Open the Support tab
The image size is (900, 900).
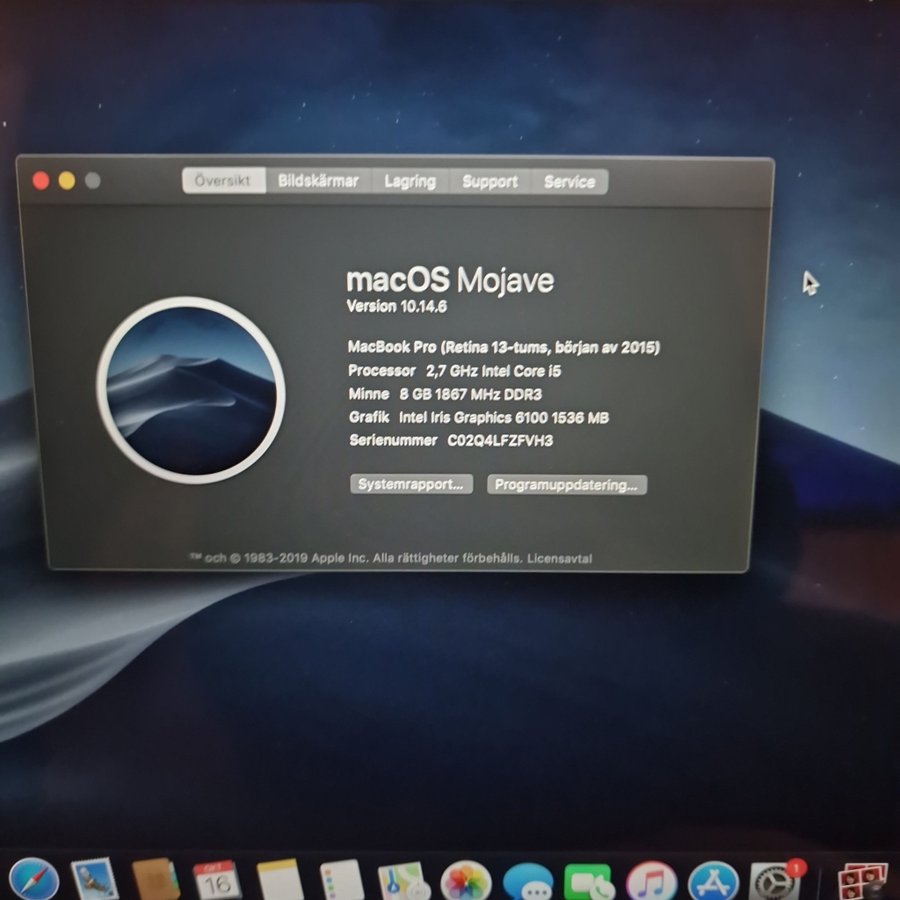pyautogui.click(x=490, y=182)
